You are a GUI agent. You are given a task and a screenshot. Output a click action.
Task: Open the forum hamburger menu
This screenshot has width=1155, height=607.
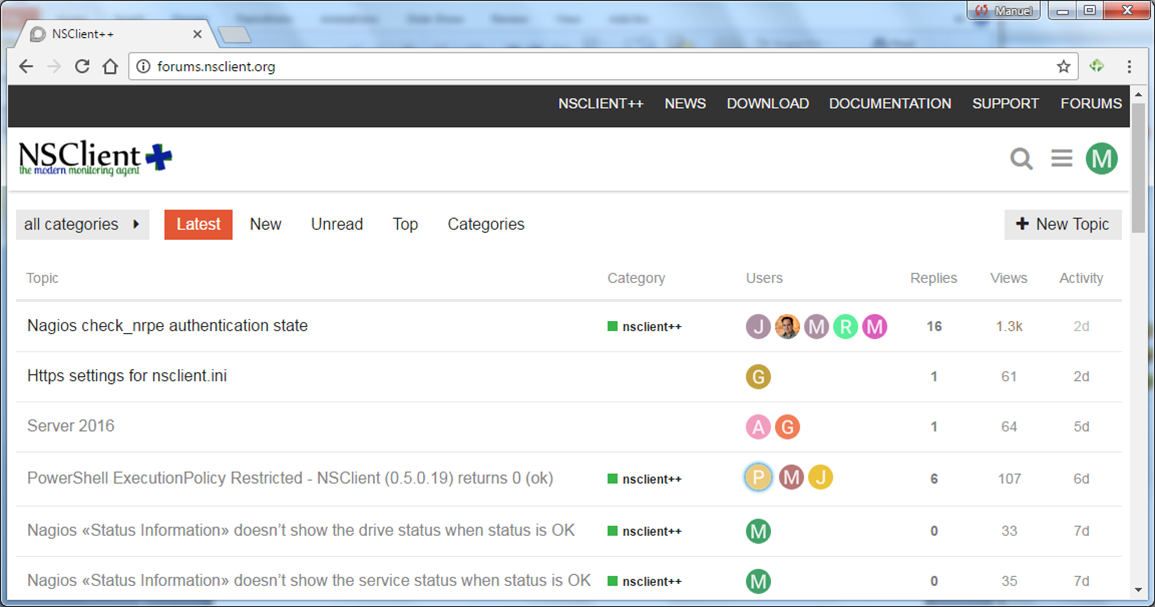pyautogui.click(x=1061, y=158)
